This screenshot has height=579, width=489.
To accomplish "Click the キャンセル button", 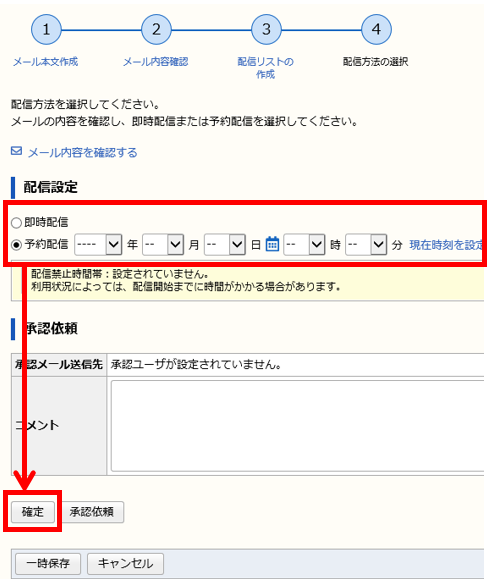I will (126, 563).
